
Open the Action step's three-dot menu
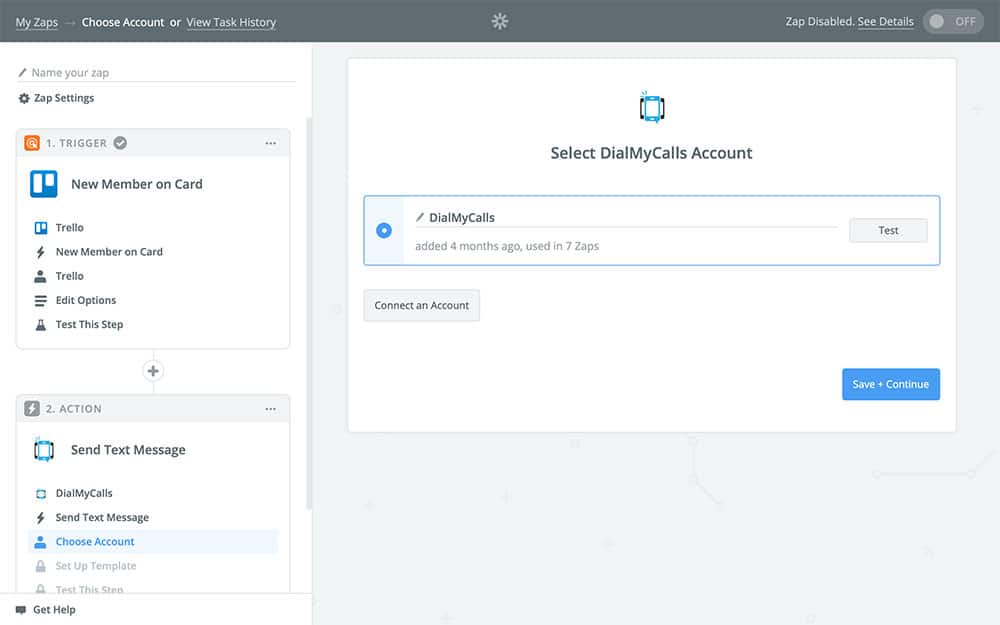coord(270,409)
